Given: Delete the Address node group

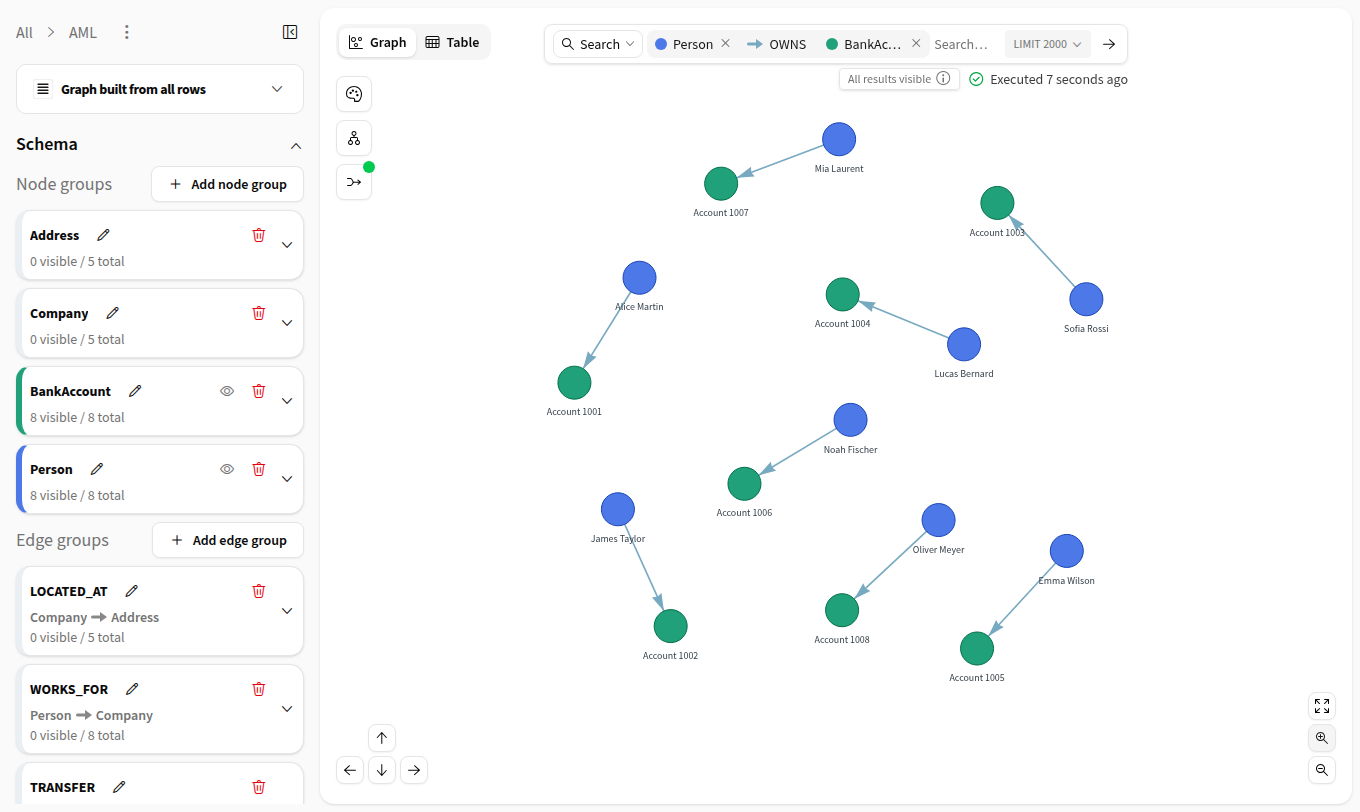Looking at the screenshot, I should tap(259, 235).
